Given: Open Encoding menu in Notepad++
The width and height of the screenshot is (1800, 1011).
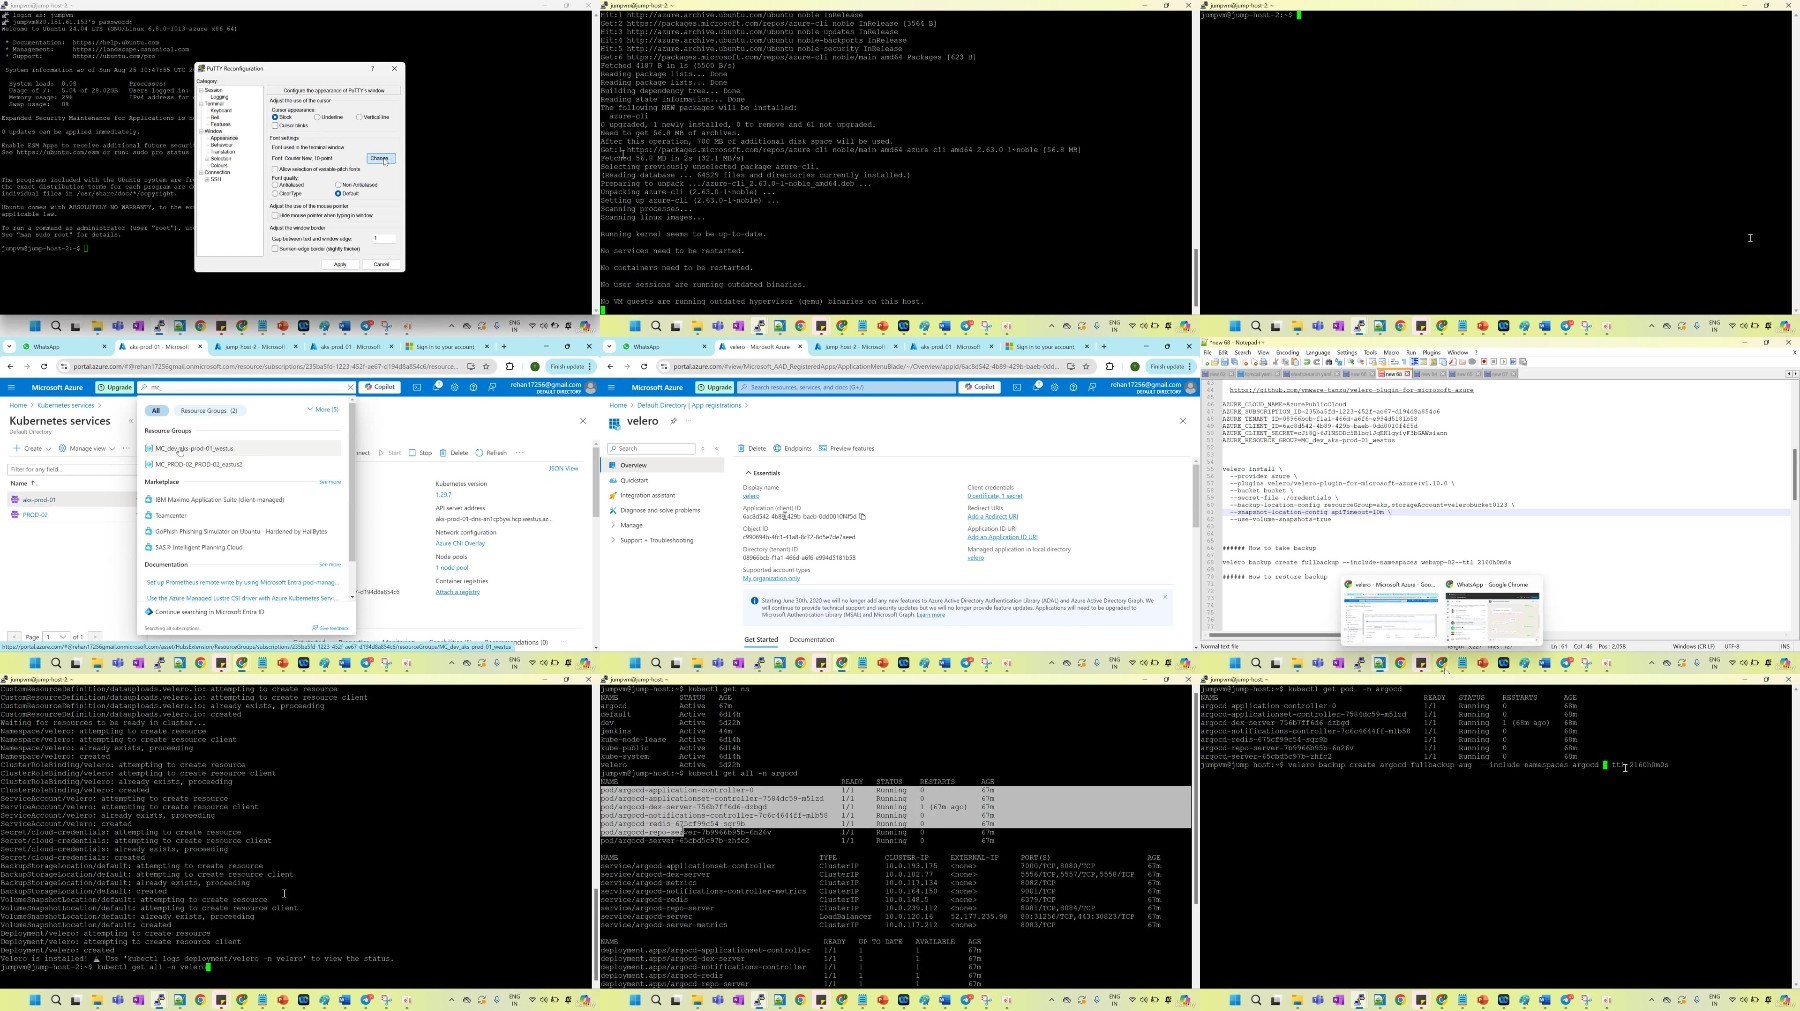Looking at the screenshot, I should (x=1287, y=352).
